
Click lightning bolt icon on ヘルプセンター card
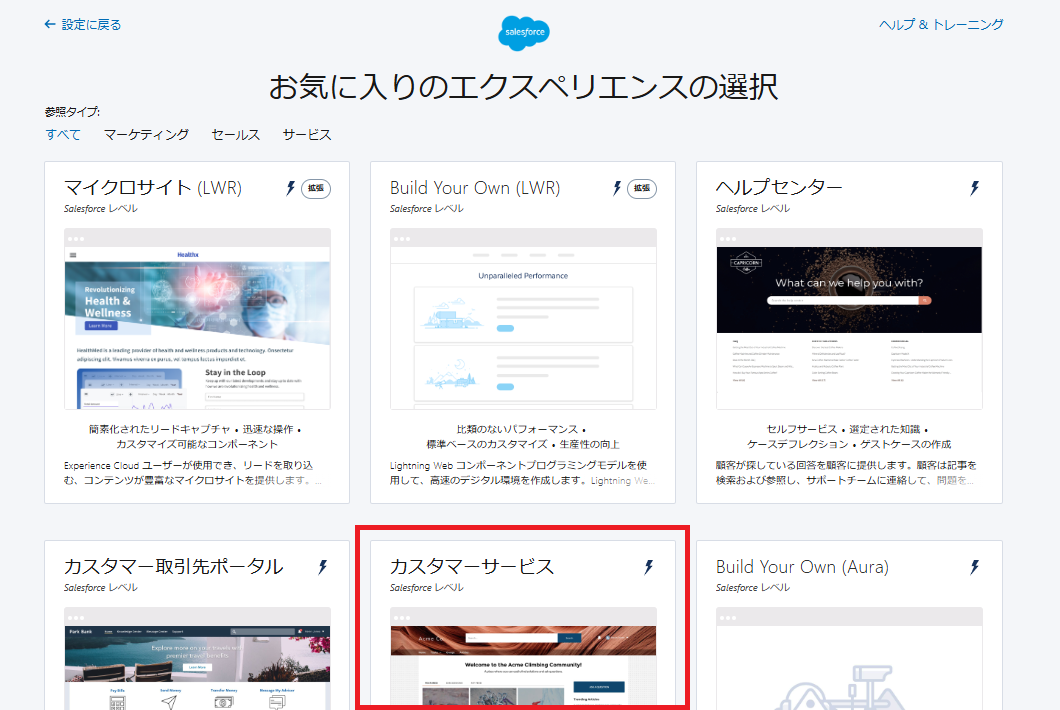point(974,188)
